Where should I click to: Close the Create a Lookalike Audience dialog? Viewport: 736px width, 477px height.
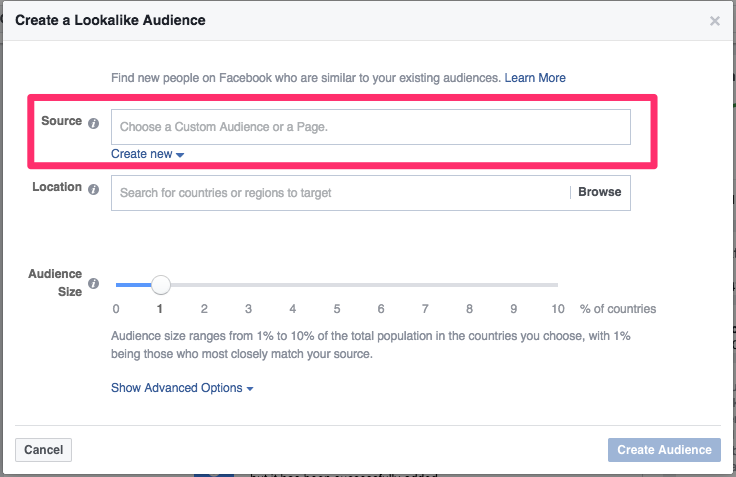click(x=714, y=21)
